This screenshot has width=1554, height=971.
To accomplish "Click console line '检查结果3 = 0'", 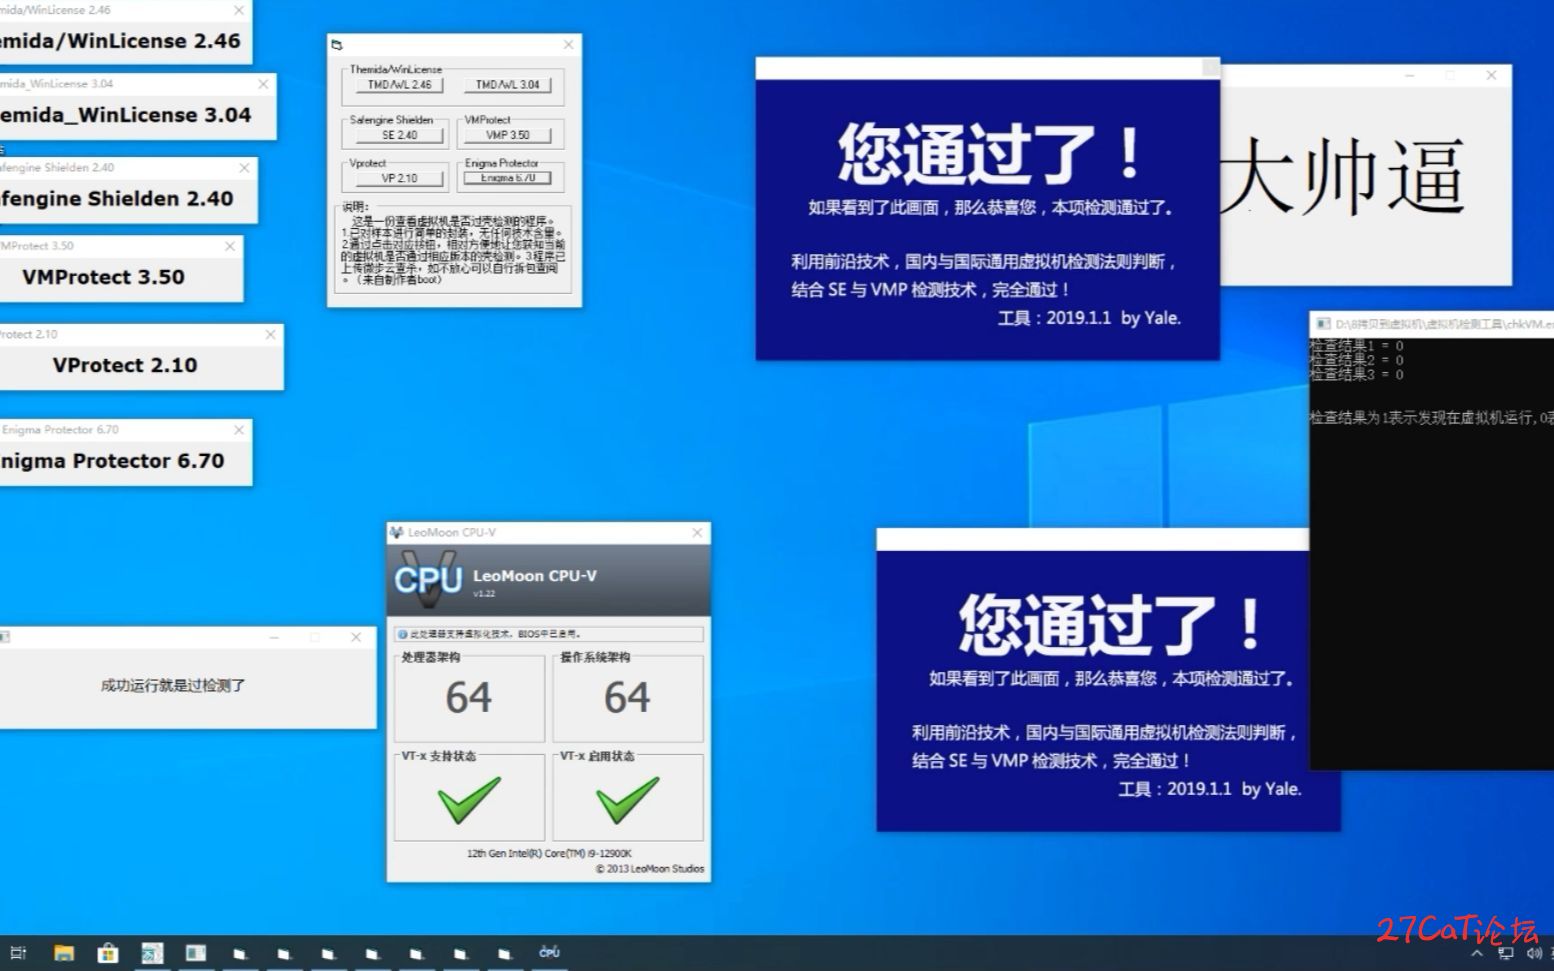I will point(1356,375).
